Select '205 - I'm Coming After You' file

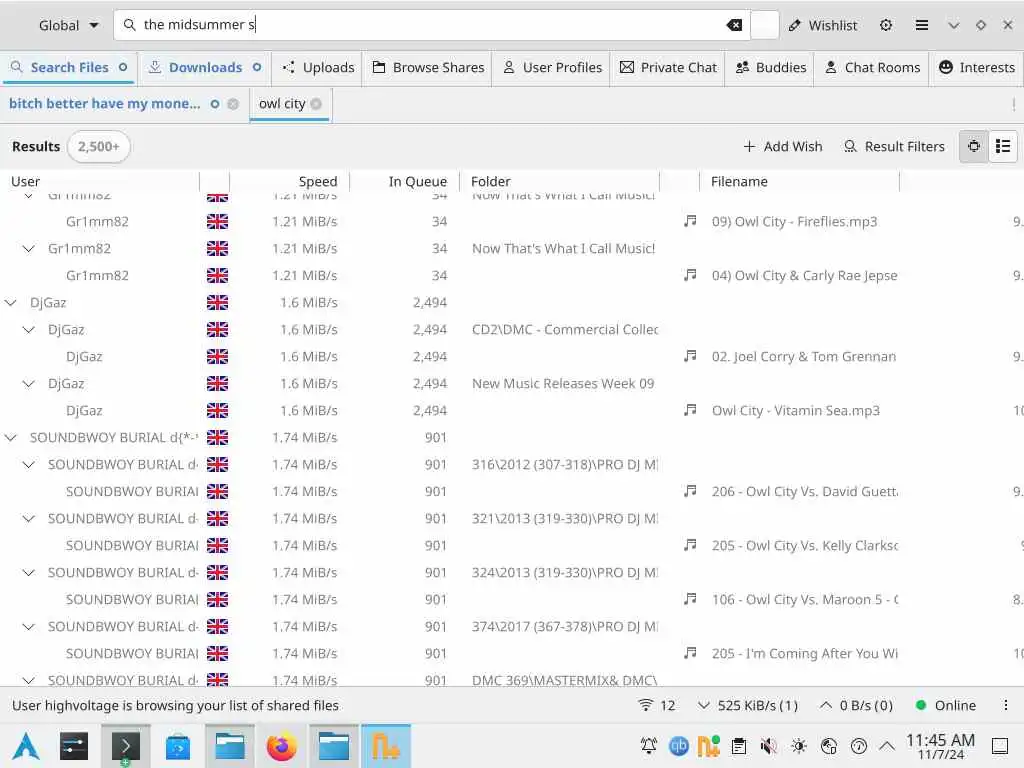pyautogui.click(x=805, y=654)
